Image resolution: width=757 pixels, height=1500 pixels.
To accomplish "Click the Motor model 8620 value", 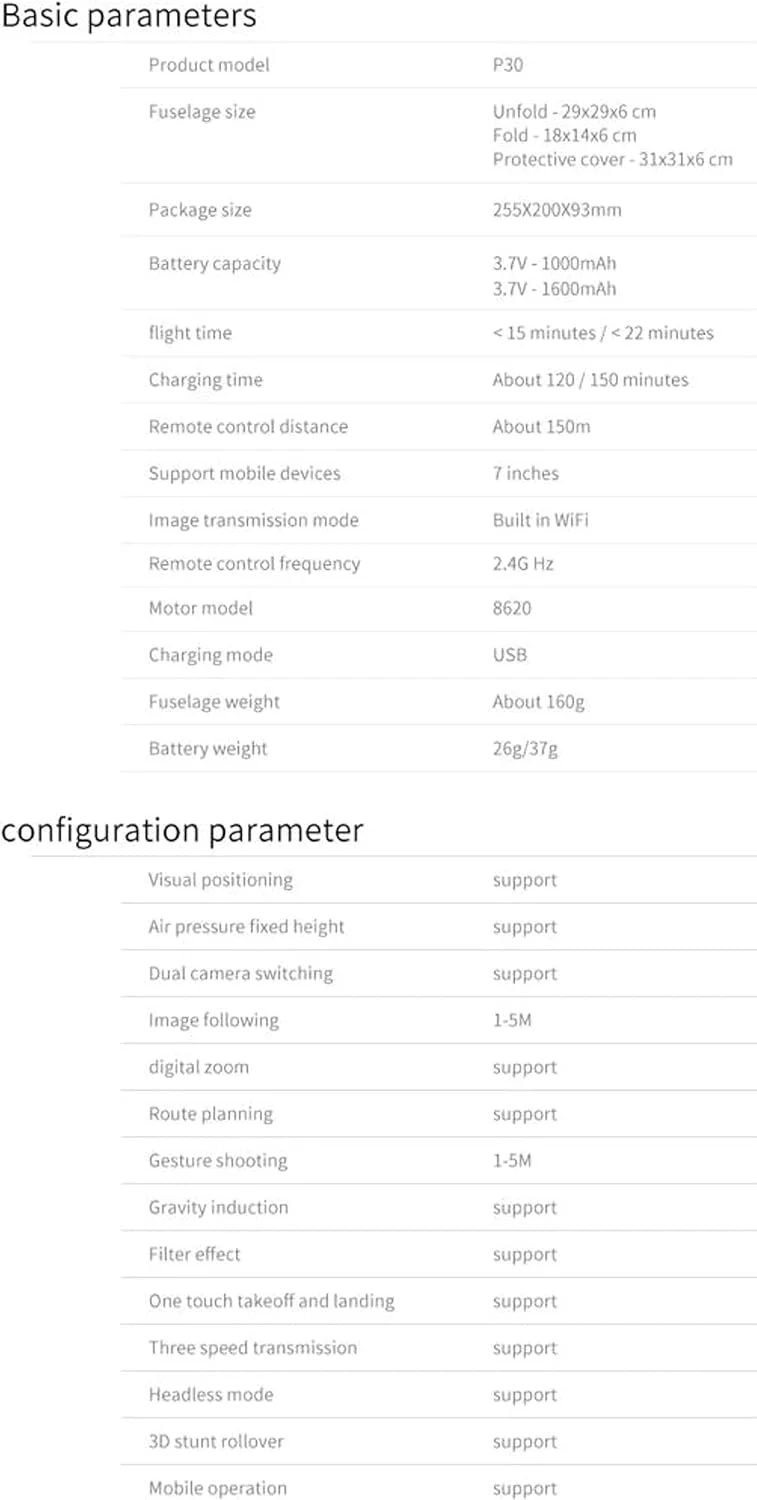I will (x=512, y=608).
